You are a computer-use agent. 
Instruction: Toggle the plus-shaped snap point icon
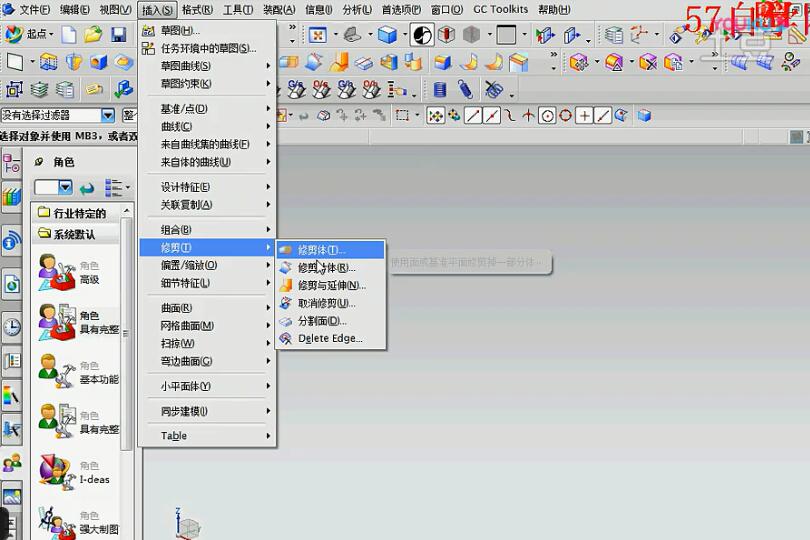click(584, 116)
